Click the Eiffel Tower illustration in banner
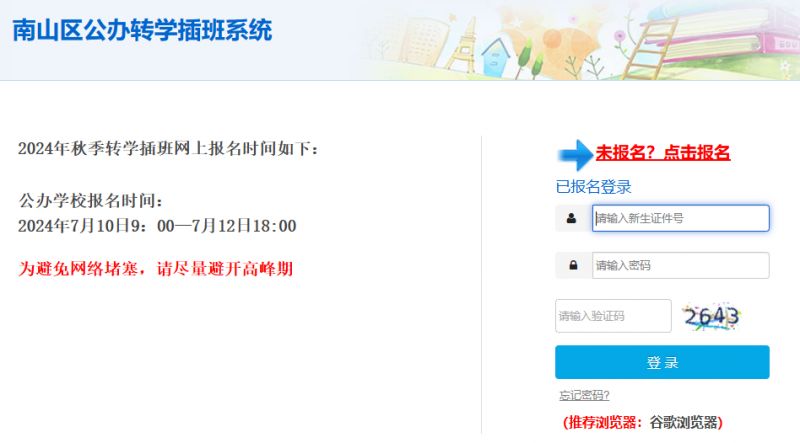 coord(462,44)
